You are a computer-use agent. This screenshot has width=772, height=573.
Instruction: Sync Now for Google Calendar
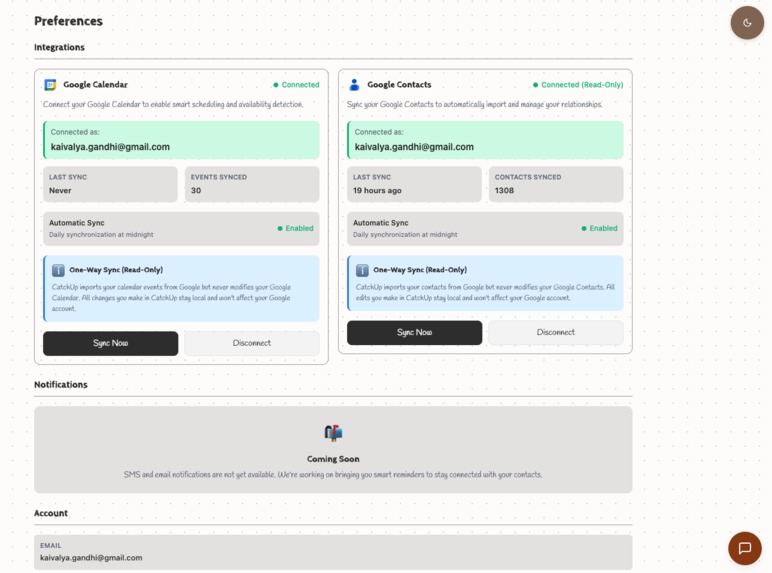[110, 343]
